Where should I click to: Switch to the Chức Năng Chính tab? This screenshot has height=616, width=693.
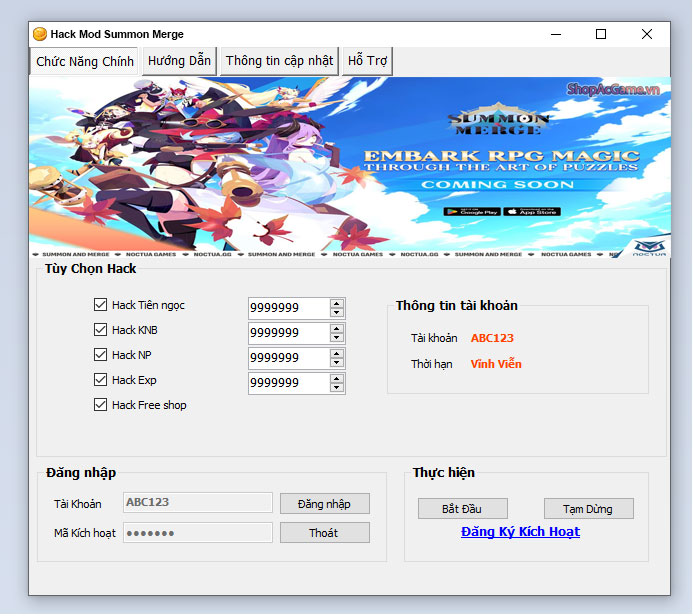tap(84, 61)
